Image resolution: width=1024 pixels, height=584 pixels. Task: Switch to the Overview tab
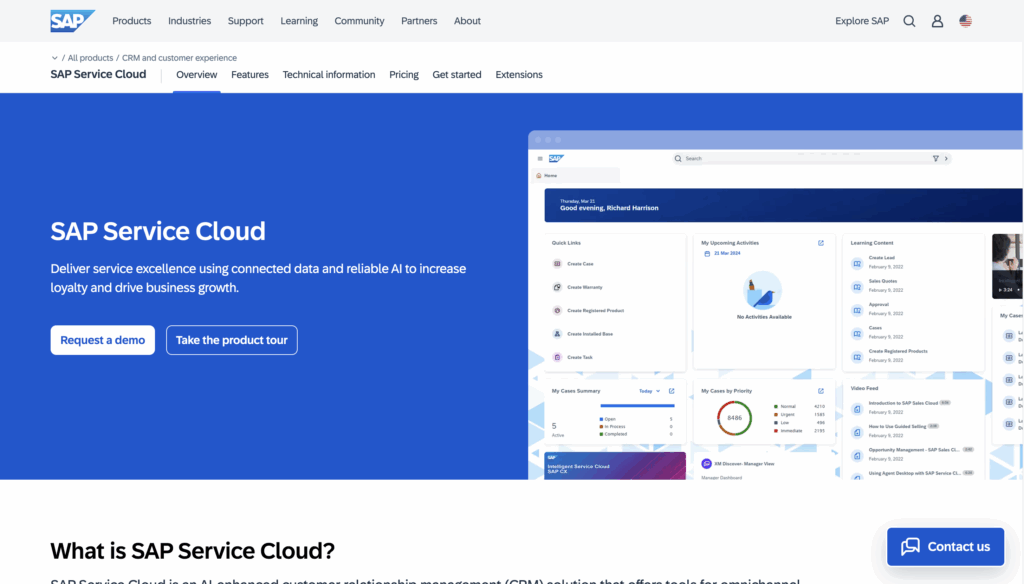click(x=197, y=75)
